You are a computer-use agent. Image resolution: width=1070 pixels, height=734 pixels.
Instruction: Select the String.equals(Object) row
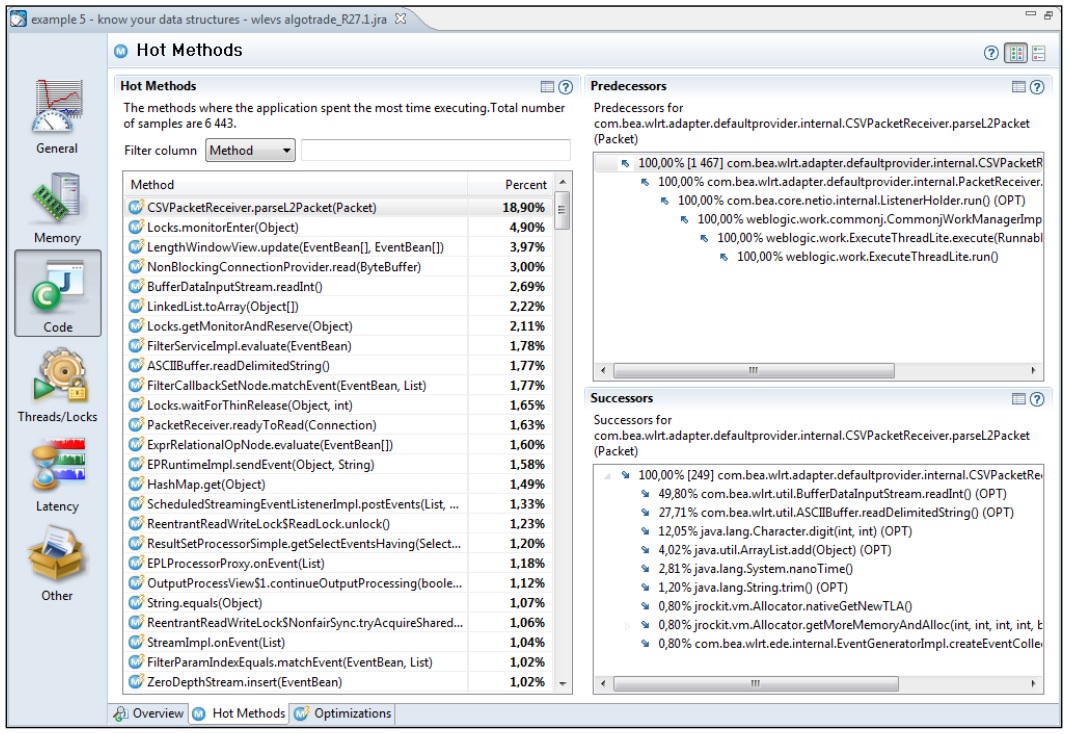(x=338, y=603)
